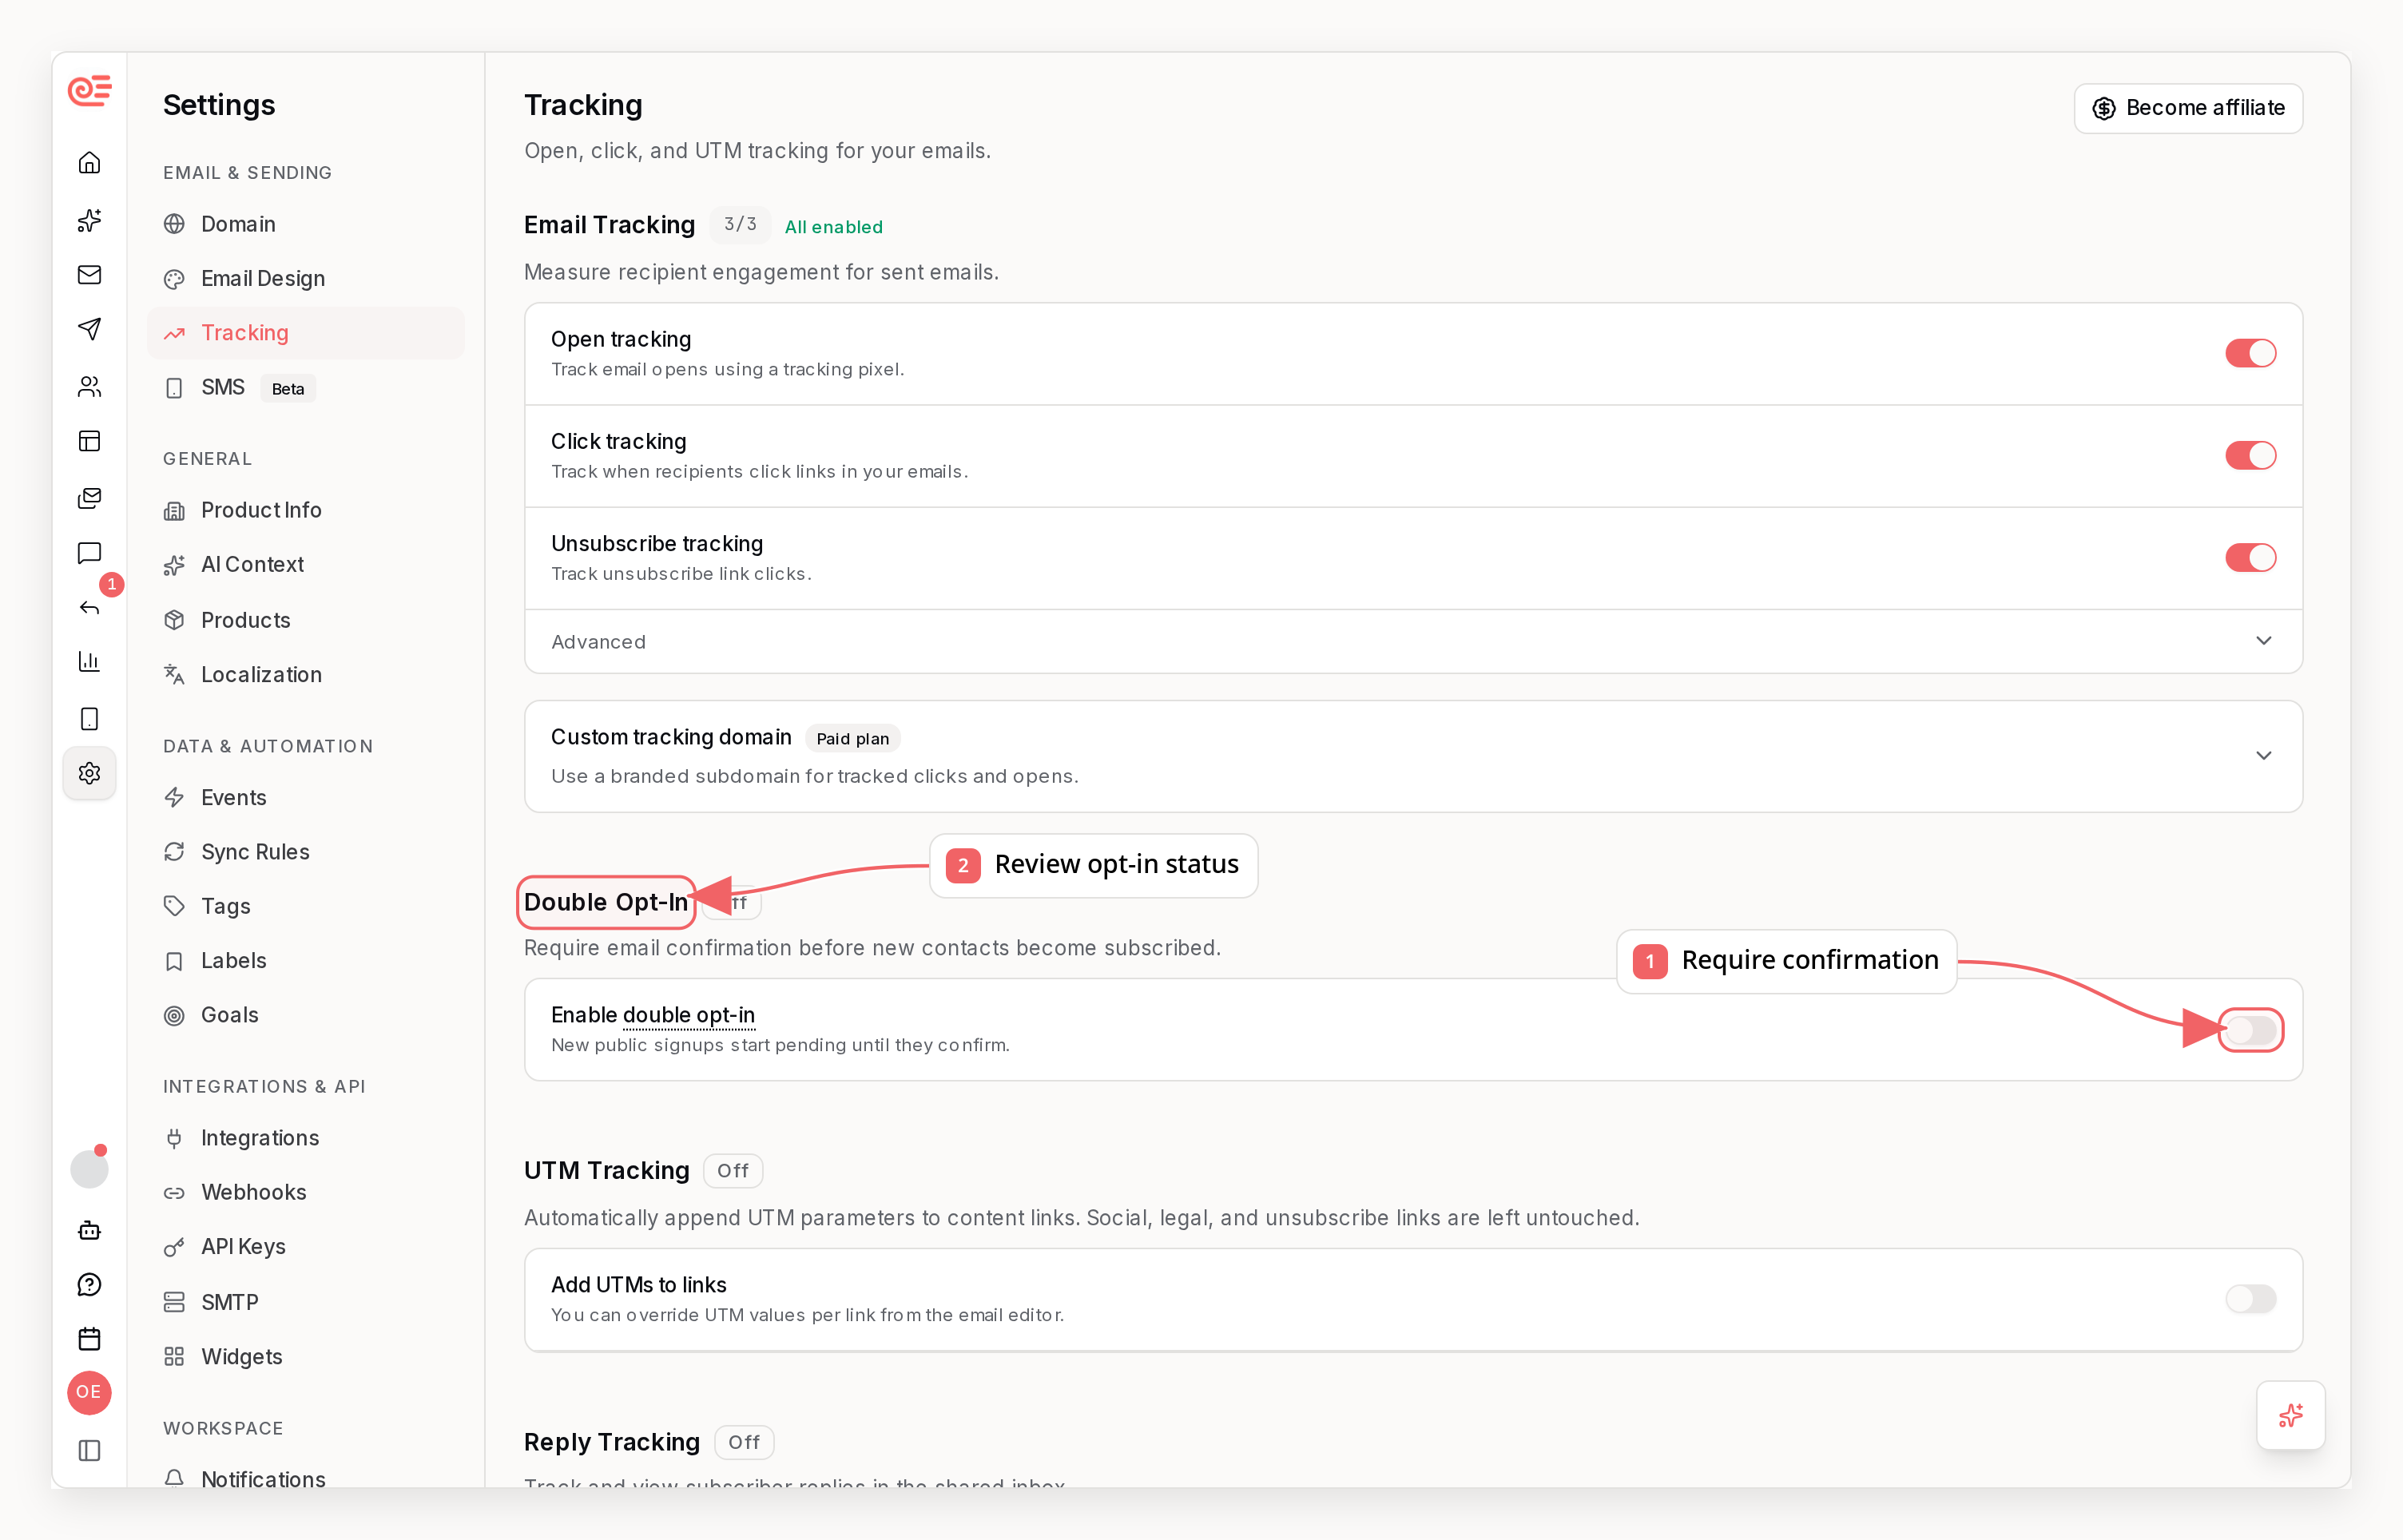
Task: Click the Become affiliate button
Action: pyautogui.click(x=2188, y=108)
